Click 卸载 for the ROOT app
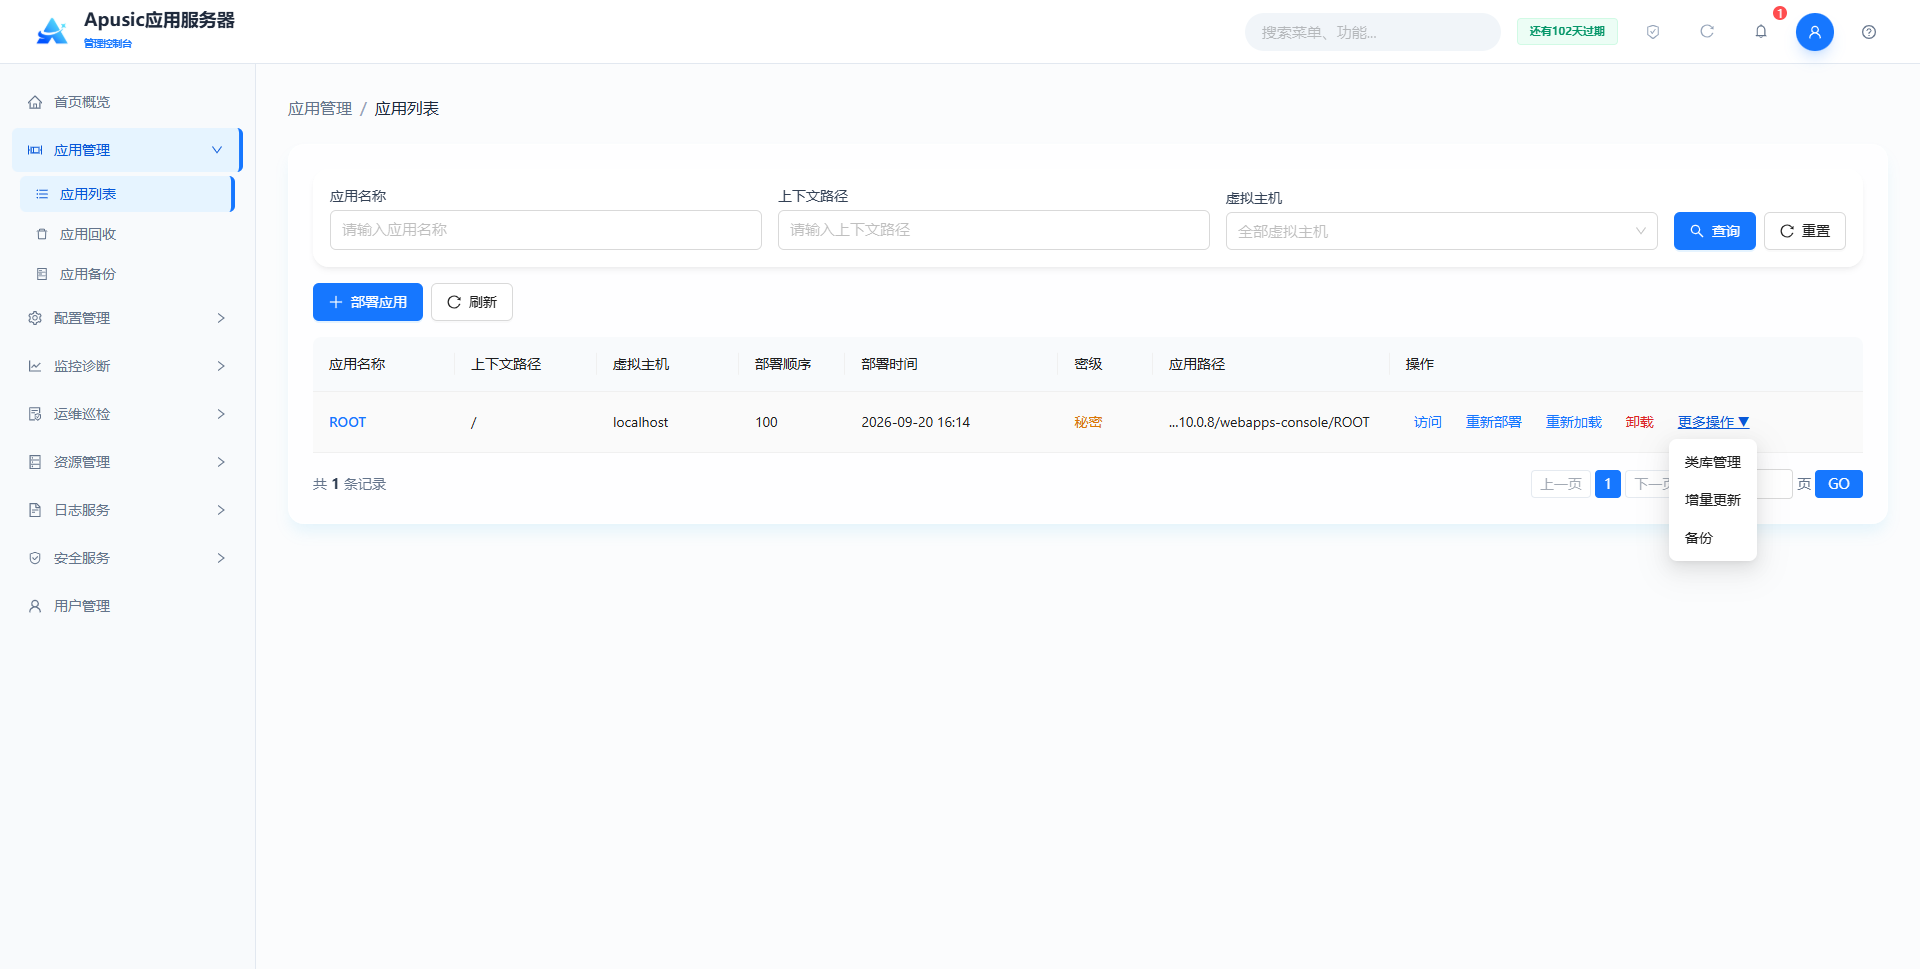The width and height of the screenshot is (1920, 969). pyautogui.click(x=1640, y=422)
